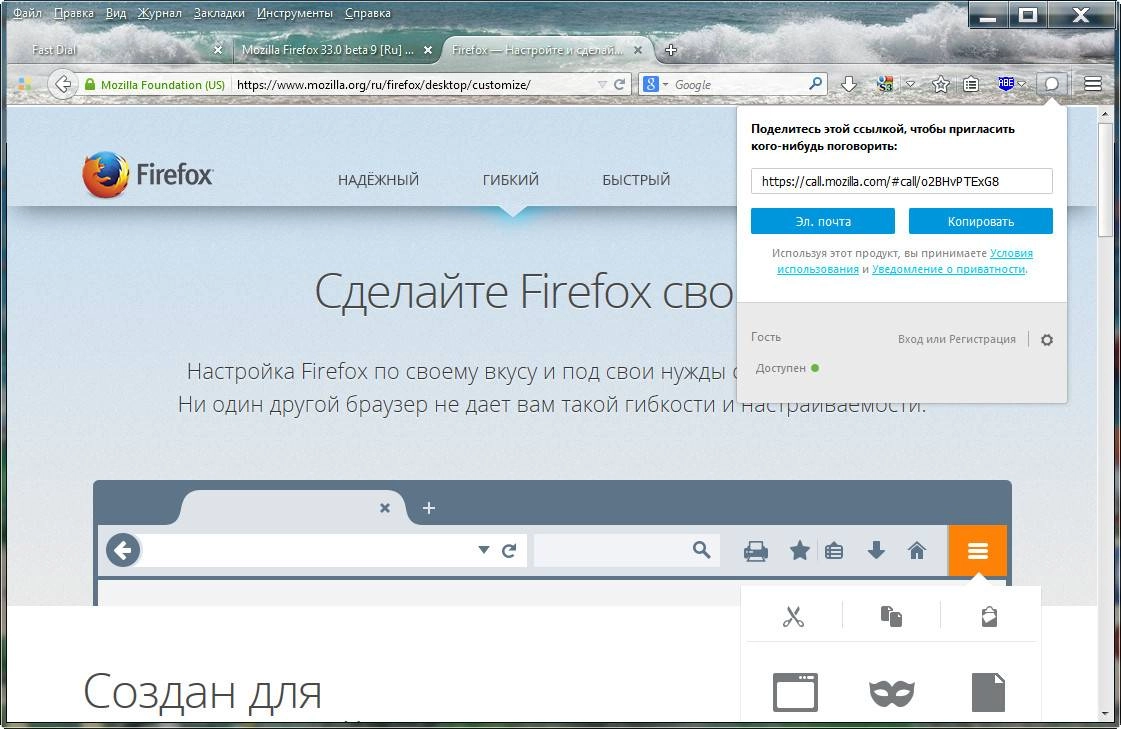This screenshot has height=729, width=1121.
Task: Click the copy icon in illustrated menu
Action: [x=891, y=616]
